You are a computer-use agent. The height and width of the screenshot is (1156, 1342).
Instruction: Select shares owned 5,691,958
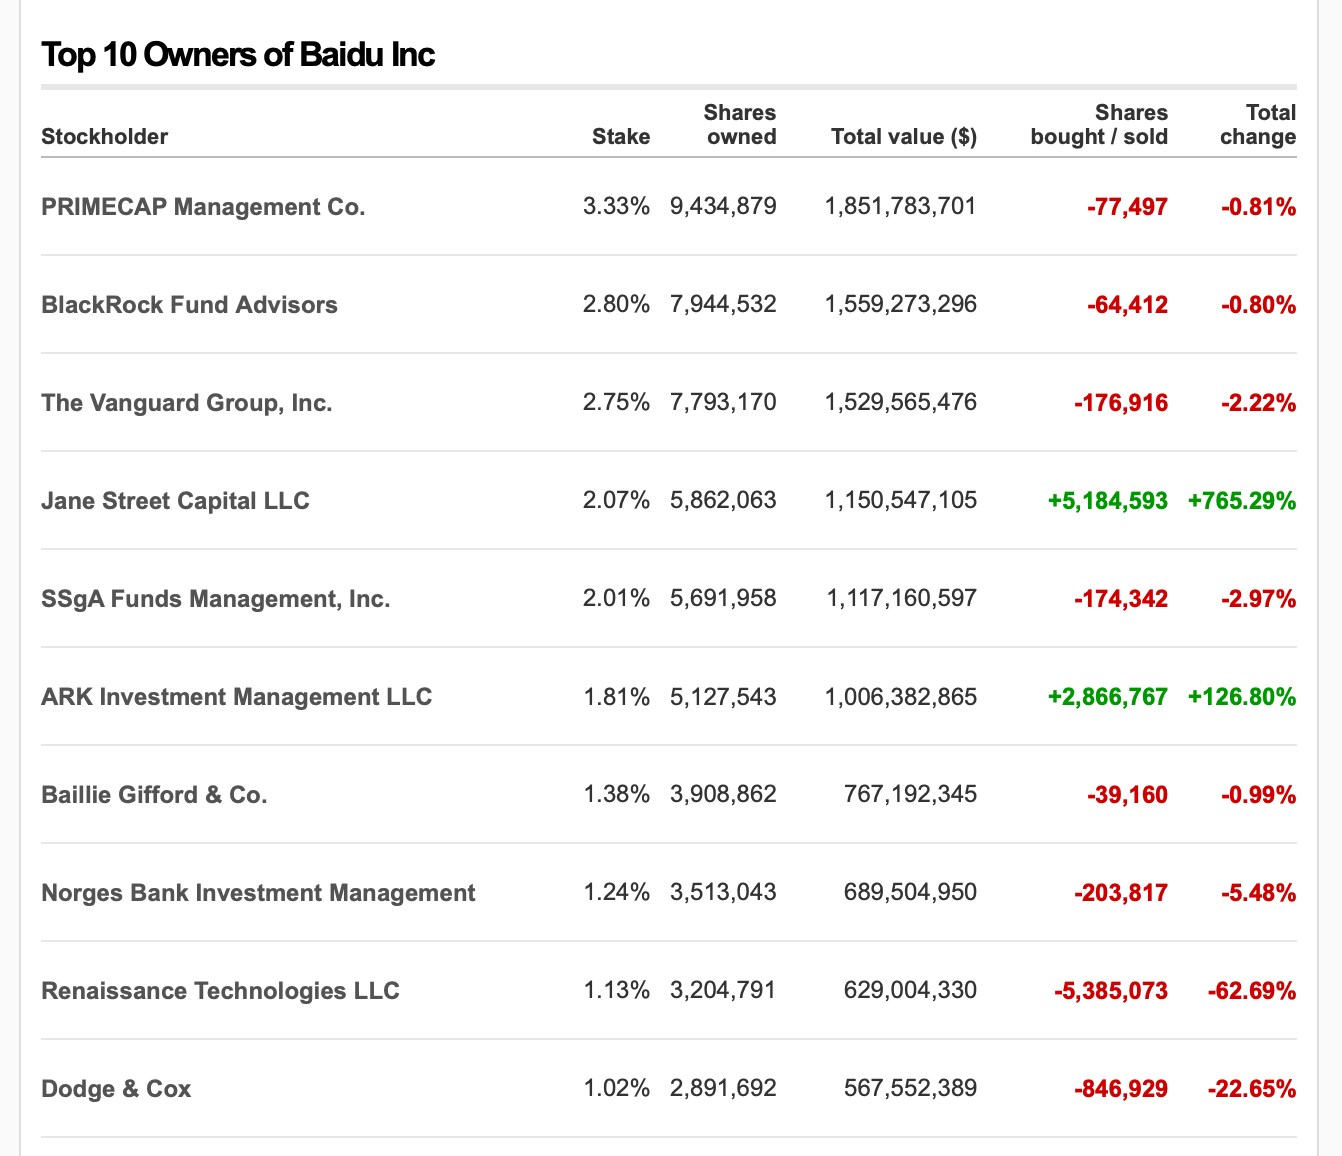tap(723, 599)
